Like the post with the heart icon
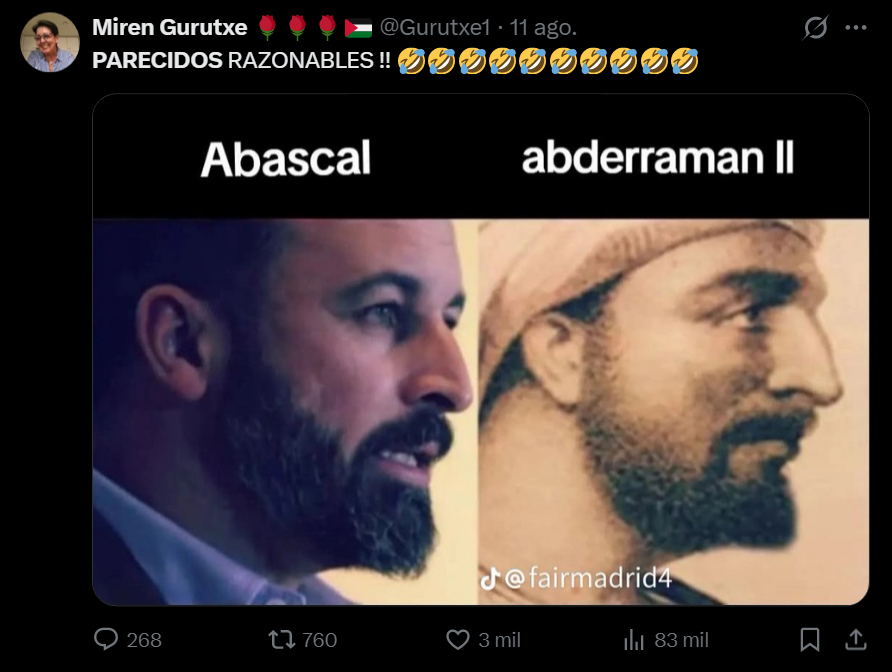892x672 pixels. click(458, 640)
